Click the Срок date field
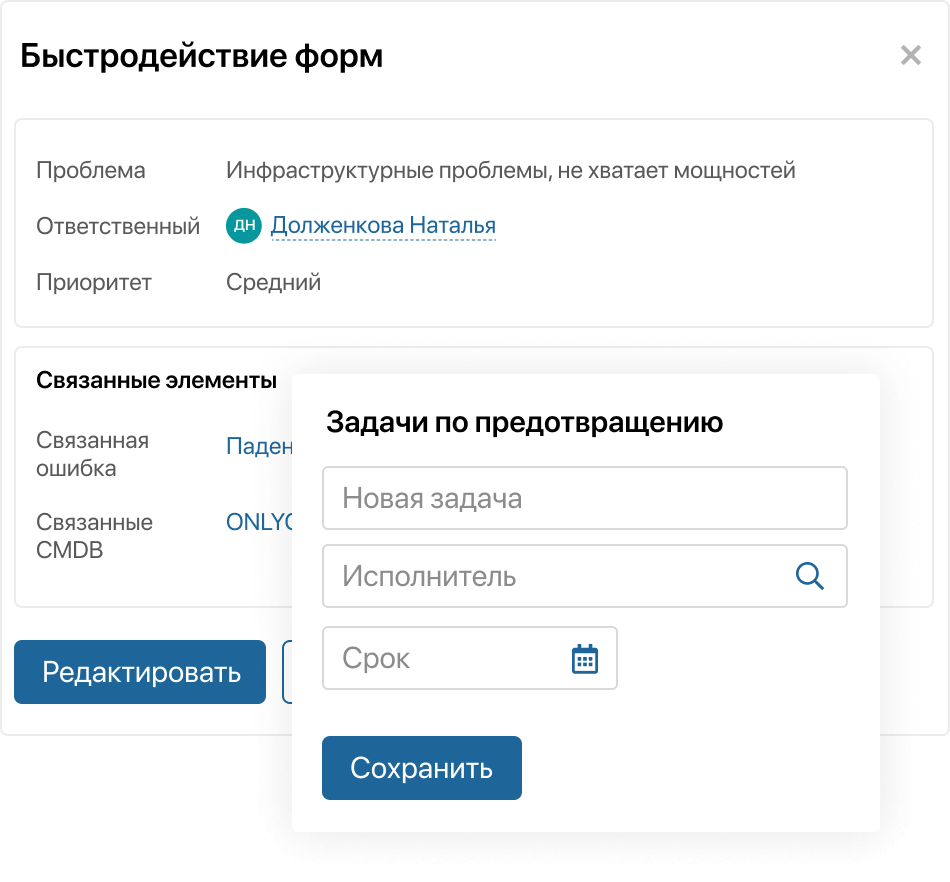950x882 pixels. coord(470,658)
